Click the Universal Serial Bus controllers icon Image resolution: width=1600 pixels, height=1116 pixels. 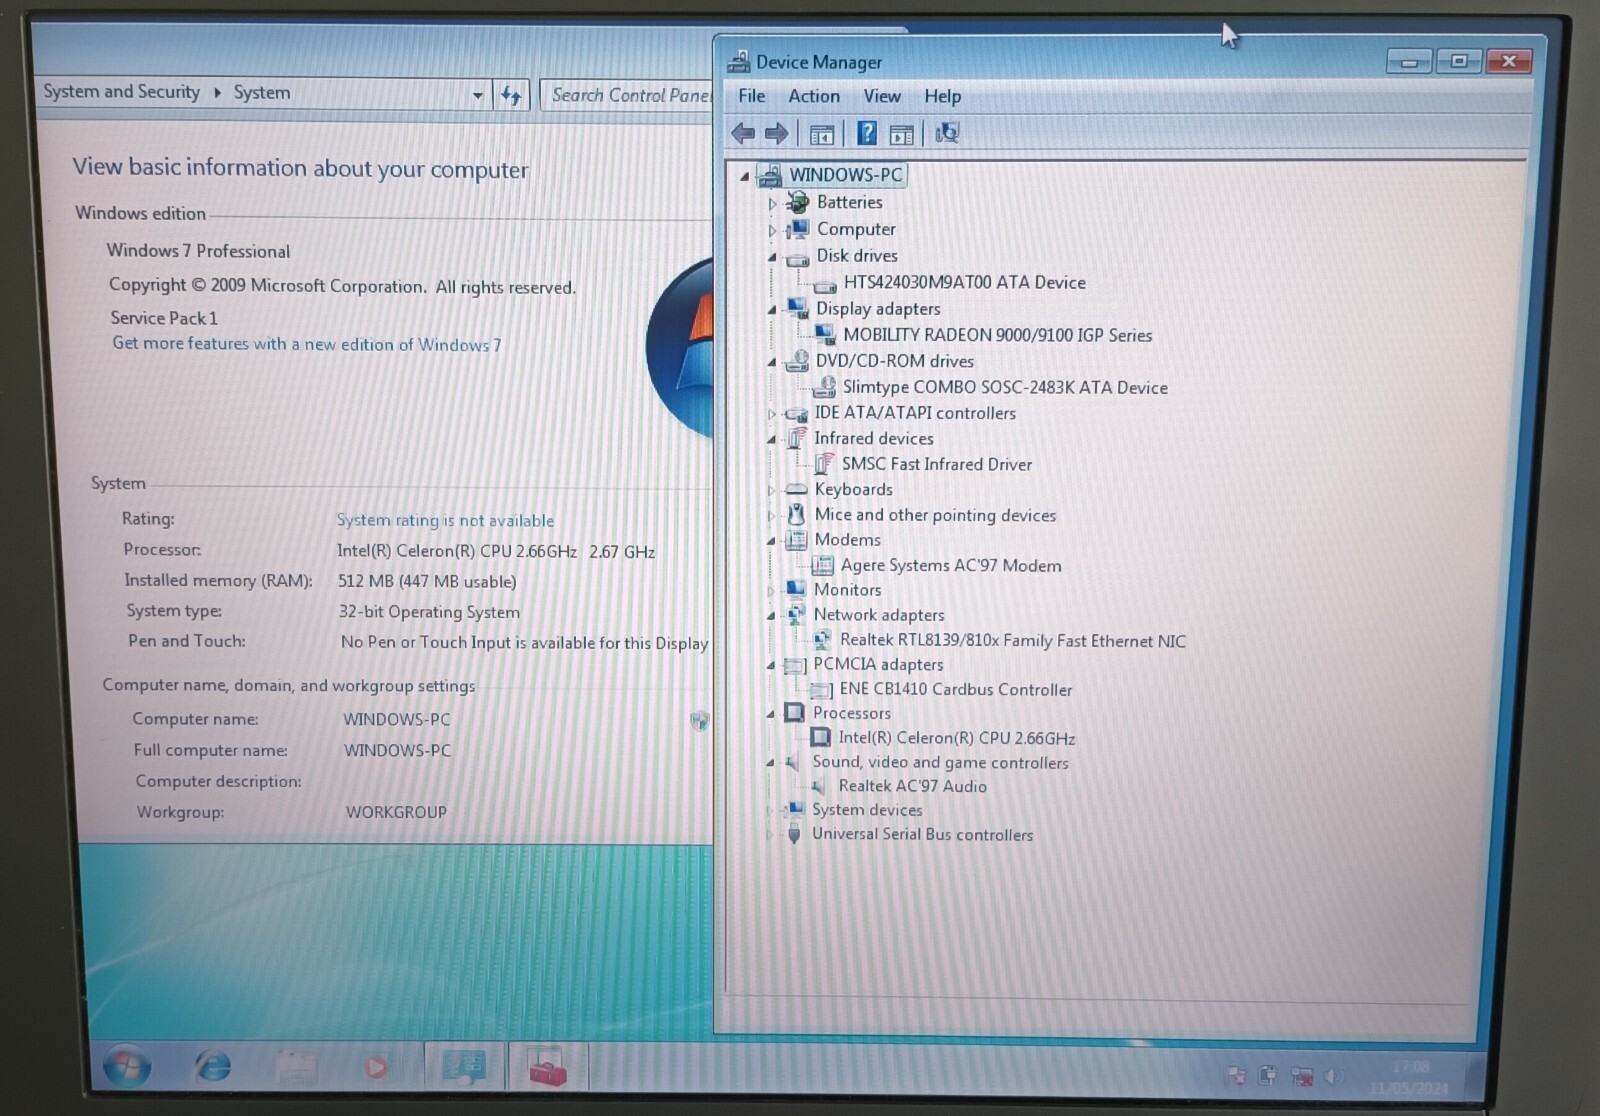(x=794, y=834)
